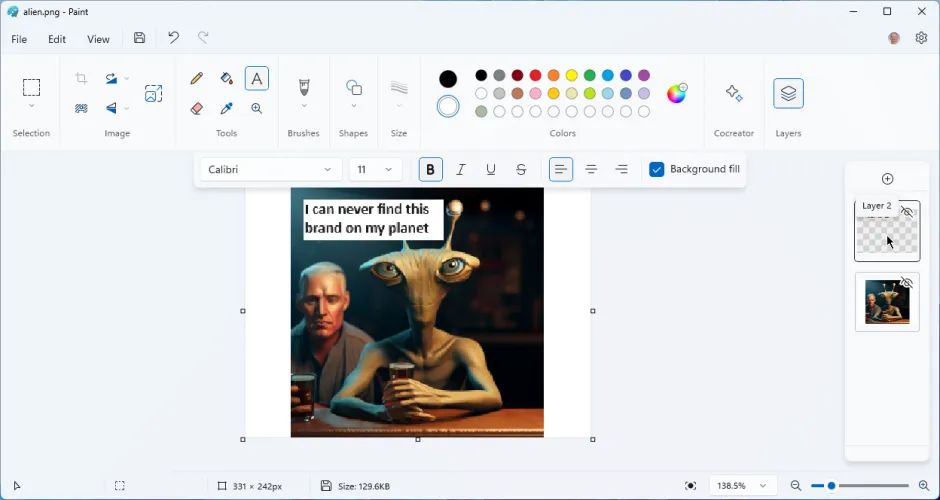Open the 138.5% zoom level dropdown
This screenshot has width=940, height=500.
tap(743, 486)
